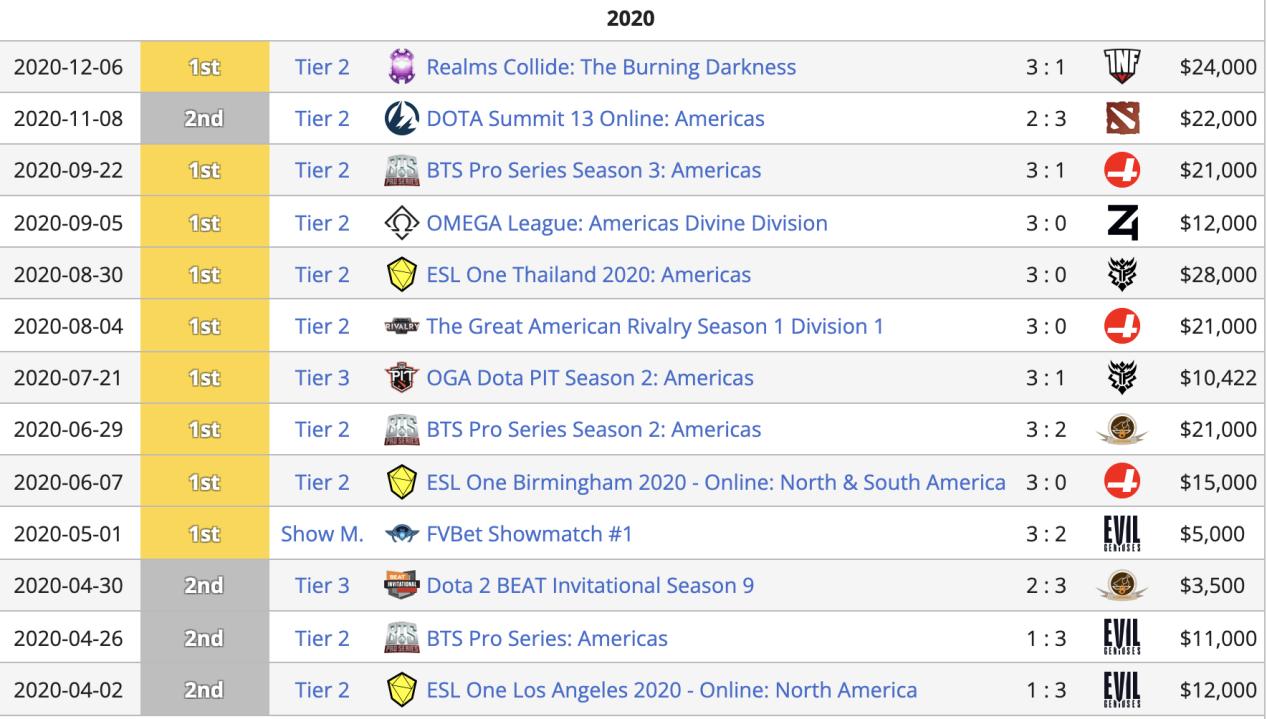Click the OMEGA League tournament logo icon

(x=400, y=223)
